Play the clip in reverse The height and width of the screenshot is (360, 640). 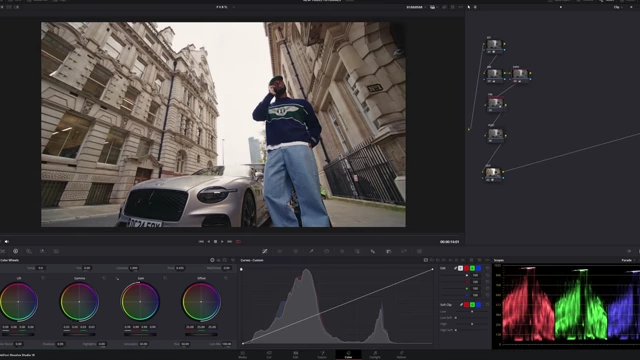[x=209, y=242]
